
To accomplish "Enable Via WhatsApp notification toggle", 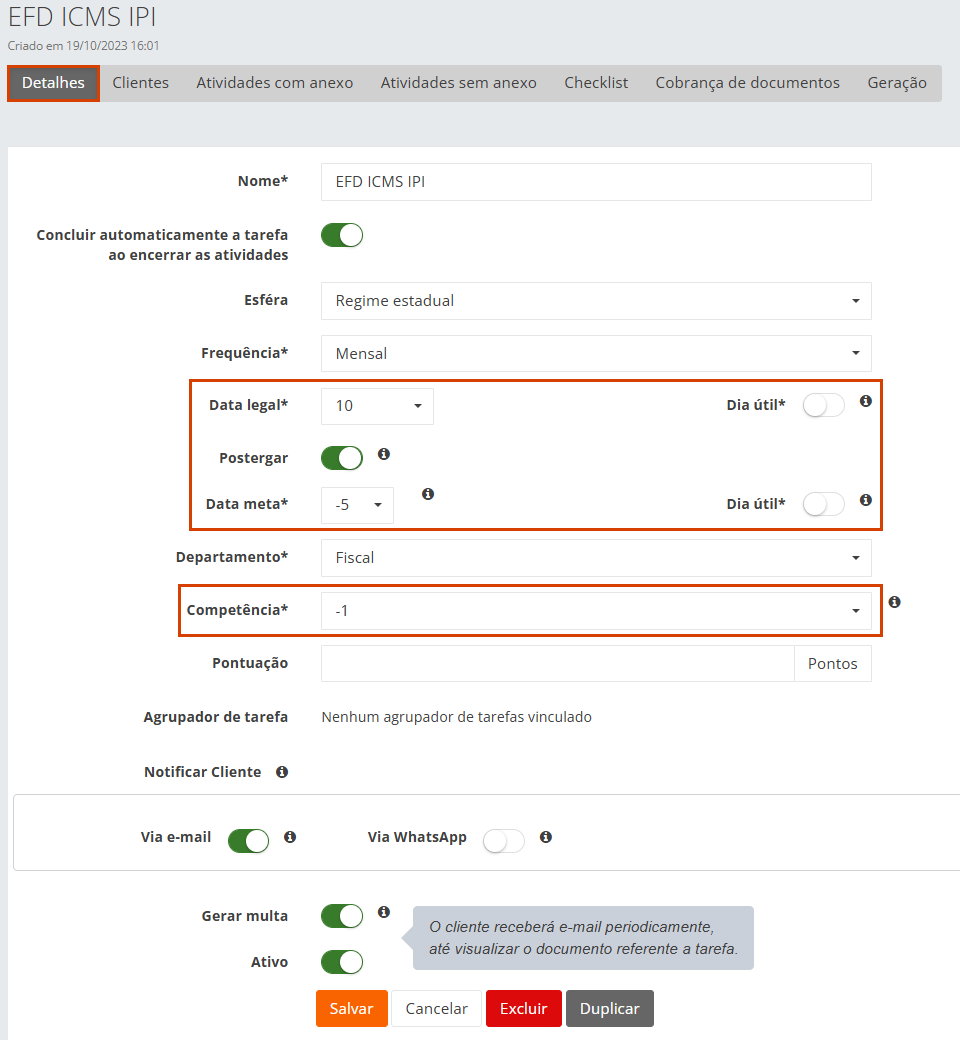I will 504,841.
